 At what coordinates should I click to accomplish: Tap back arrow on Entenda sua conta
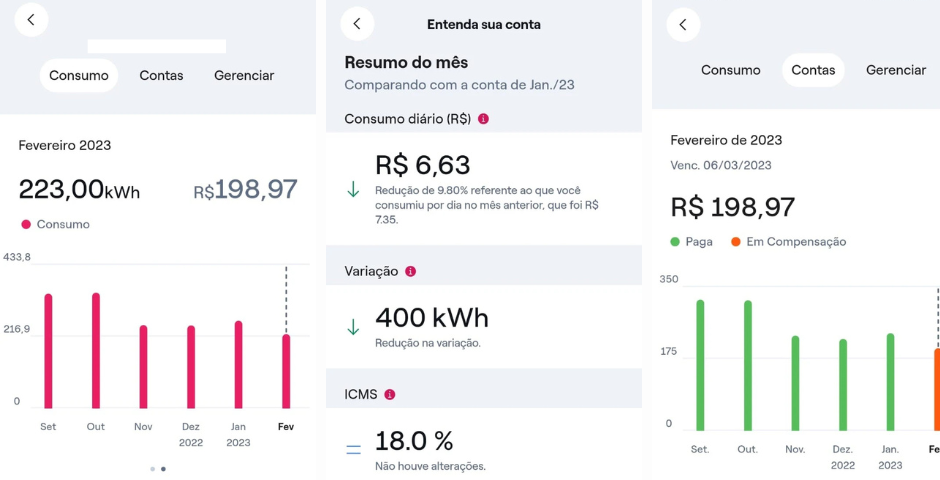[357, 24]
